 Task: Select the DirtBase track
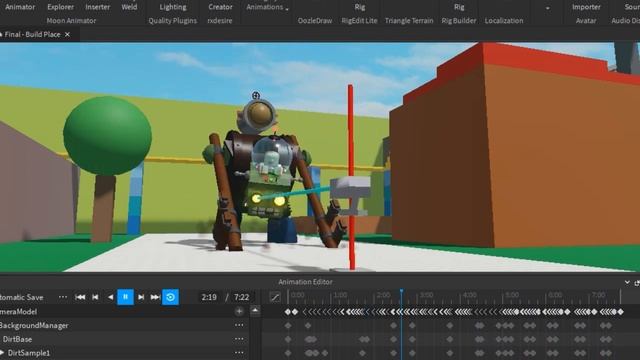(17, 339)
